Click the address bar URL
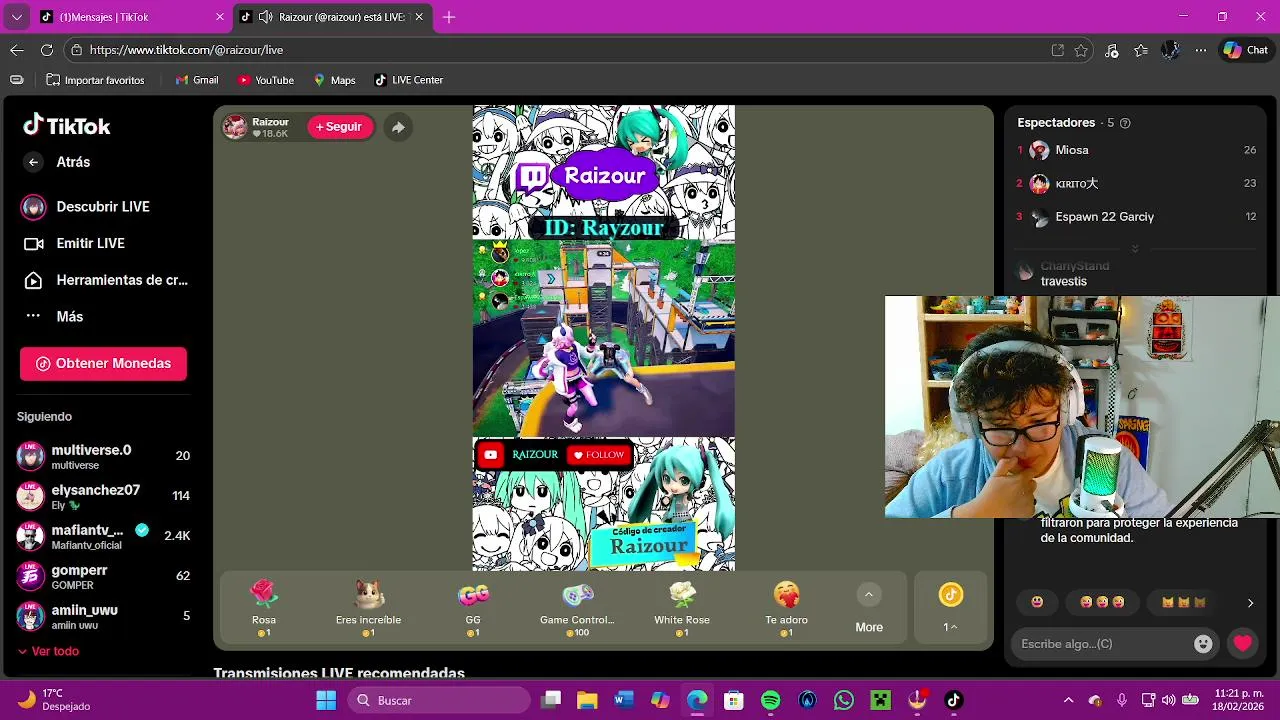1280x720 pixels. [x=186, y=50]
